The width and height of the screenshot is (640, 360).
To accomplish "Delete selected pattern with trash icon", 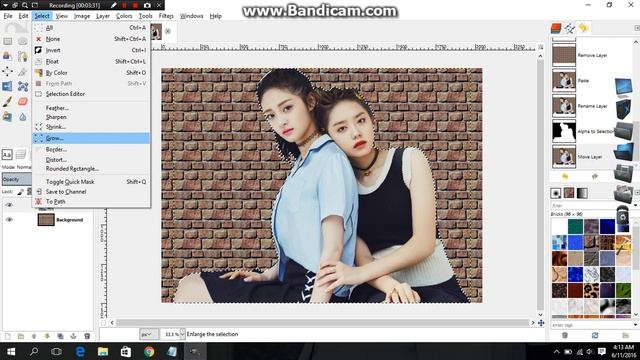I will pos(565,336).
